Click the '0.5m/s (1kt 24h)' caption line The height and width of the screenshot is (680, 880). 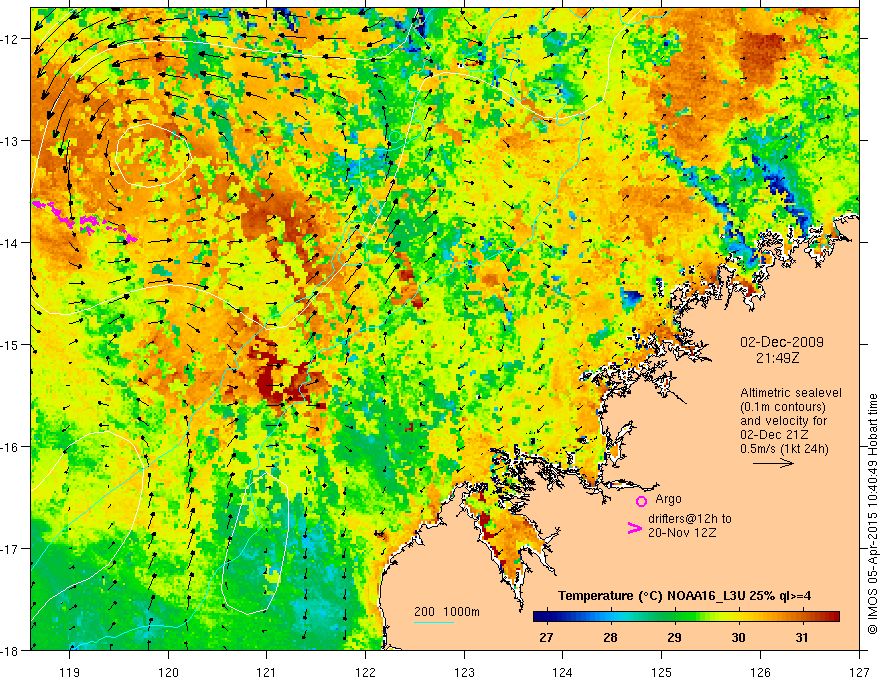784,449
